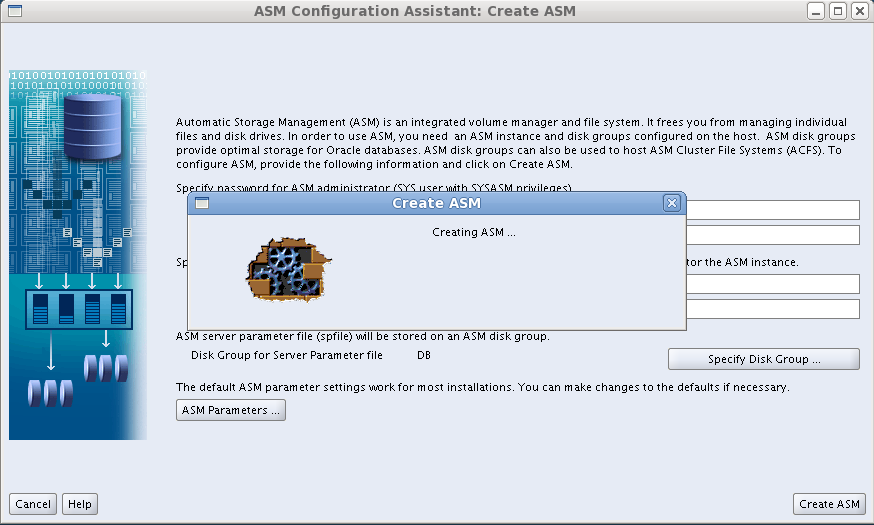The image size is (874, 525).
Task: Click the Create ASM dialog title bar
Action: tap(436, 203)
